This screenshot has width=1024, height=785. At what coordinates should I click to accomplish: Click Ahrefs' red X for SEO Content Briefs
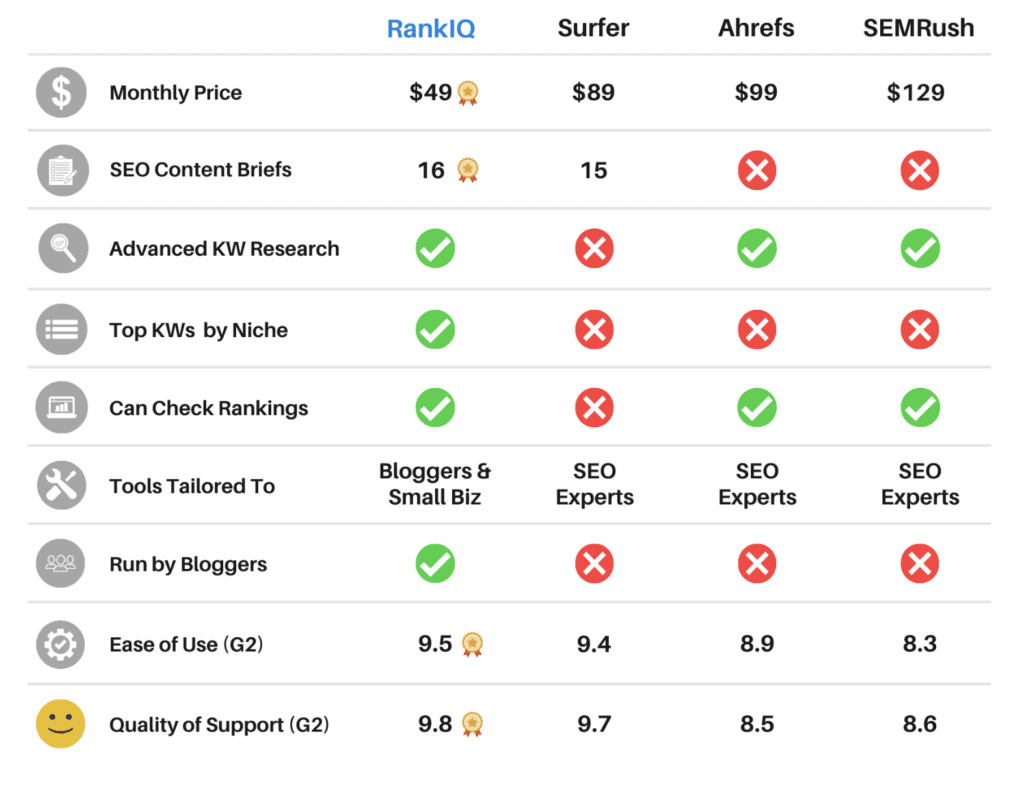757,171
